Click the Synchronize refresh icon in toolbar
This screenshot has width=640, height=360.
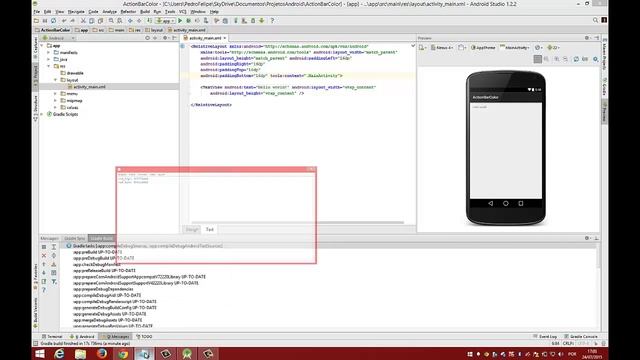[53, 20]
